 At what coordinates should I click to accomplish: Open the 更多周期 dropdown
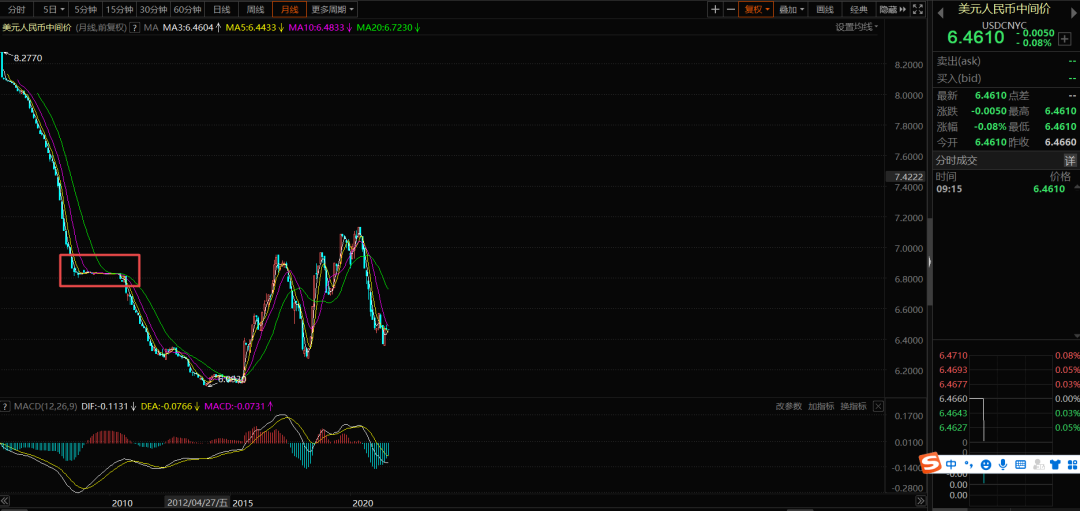tap(333, 10)
